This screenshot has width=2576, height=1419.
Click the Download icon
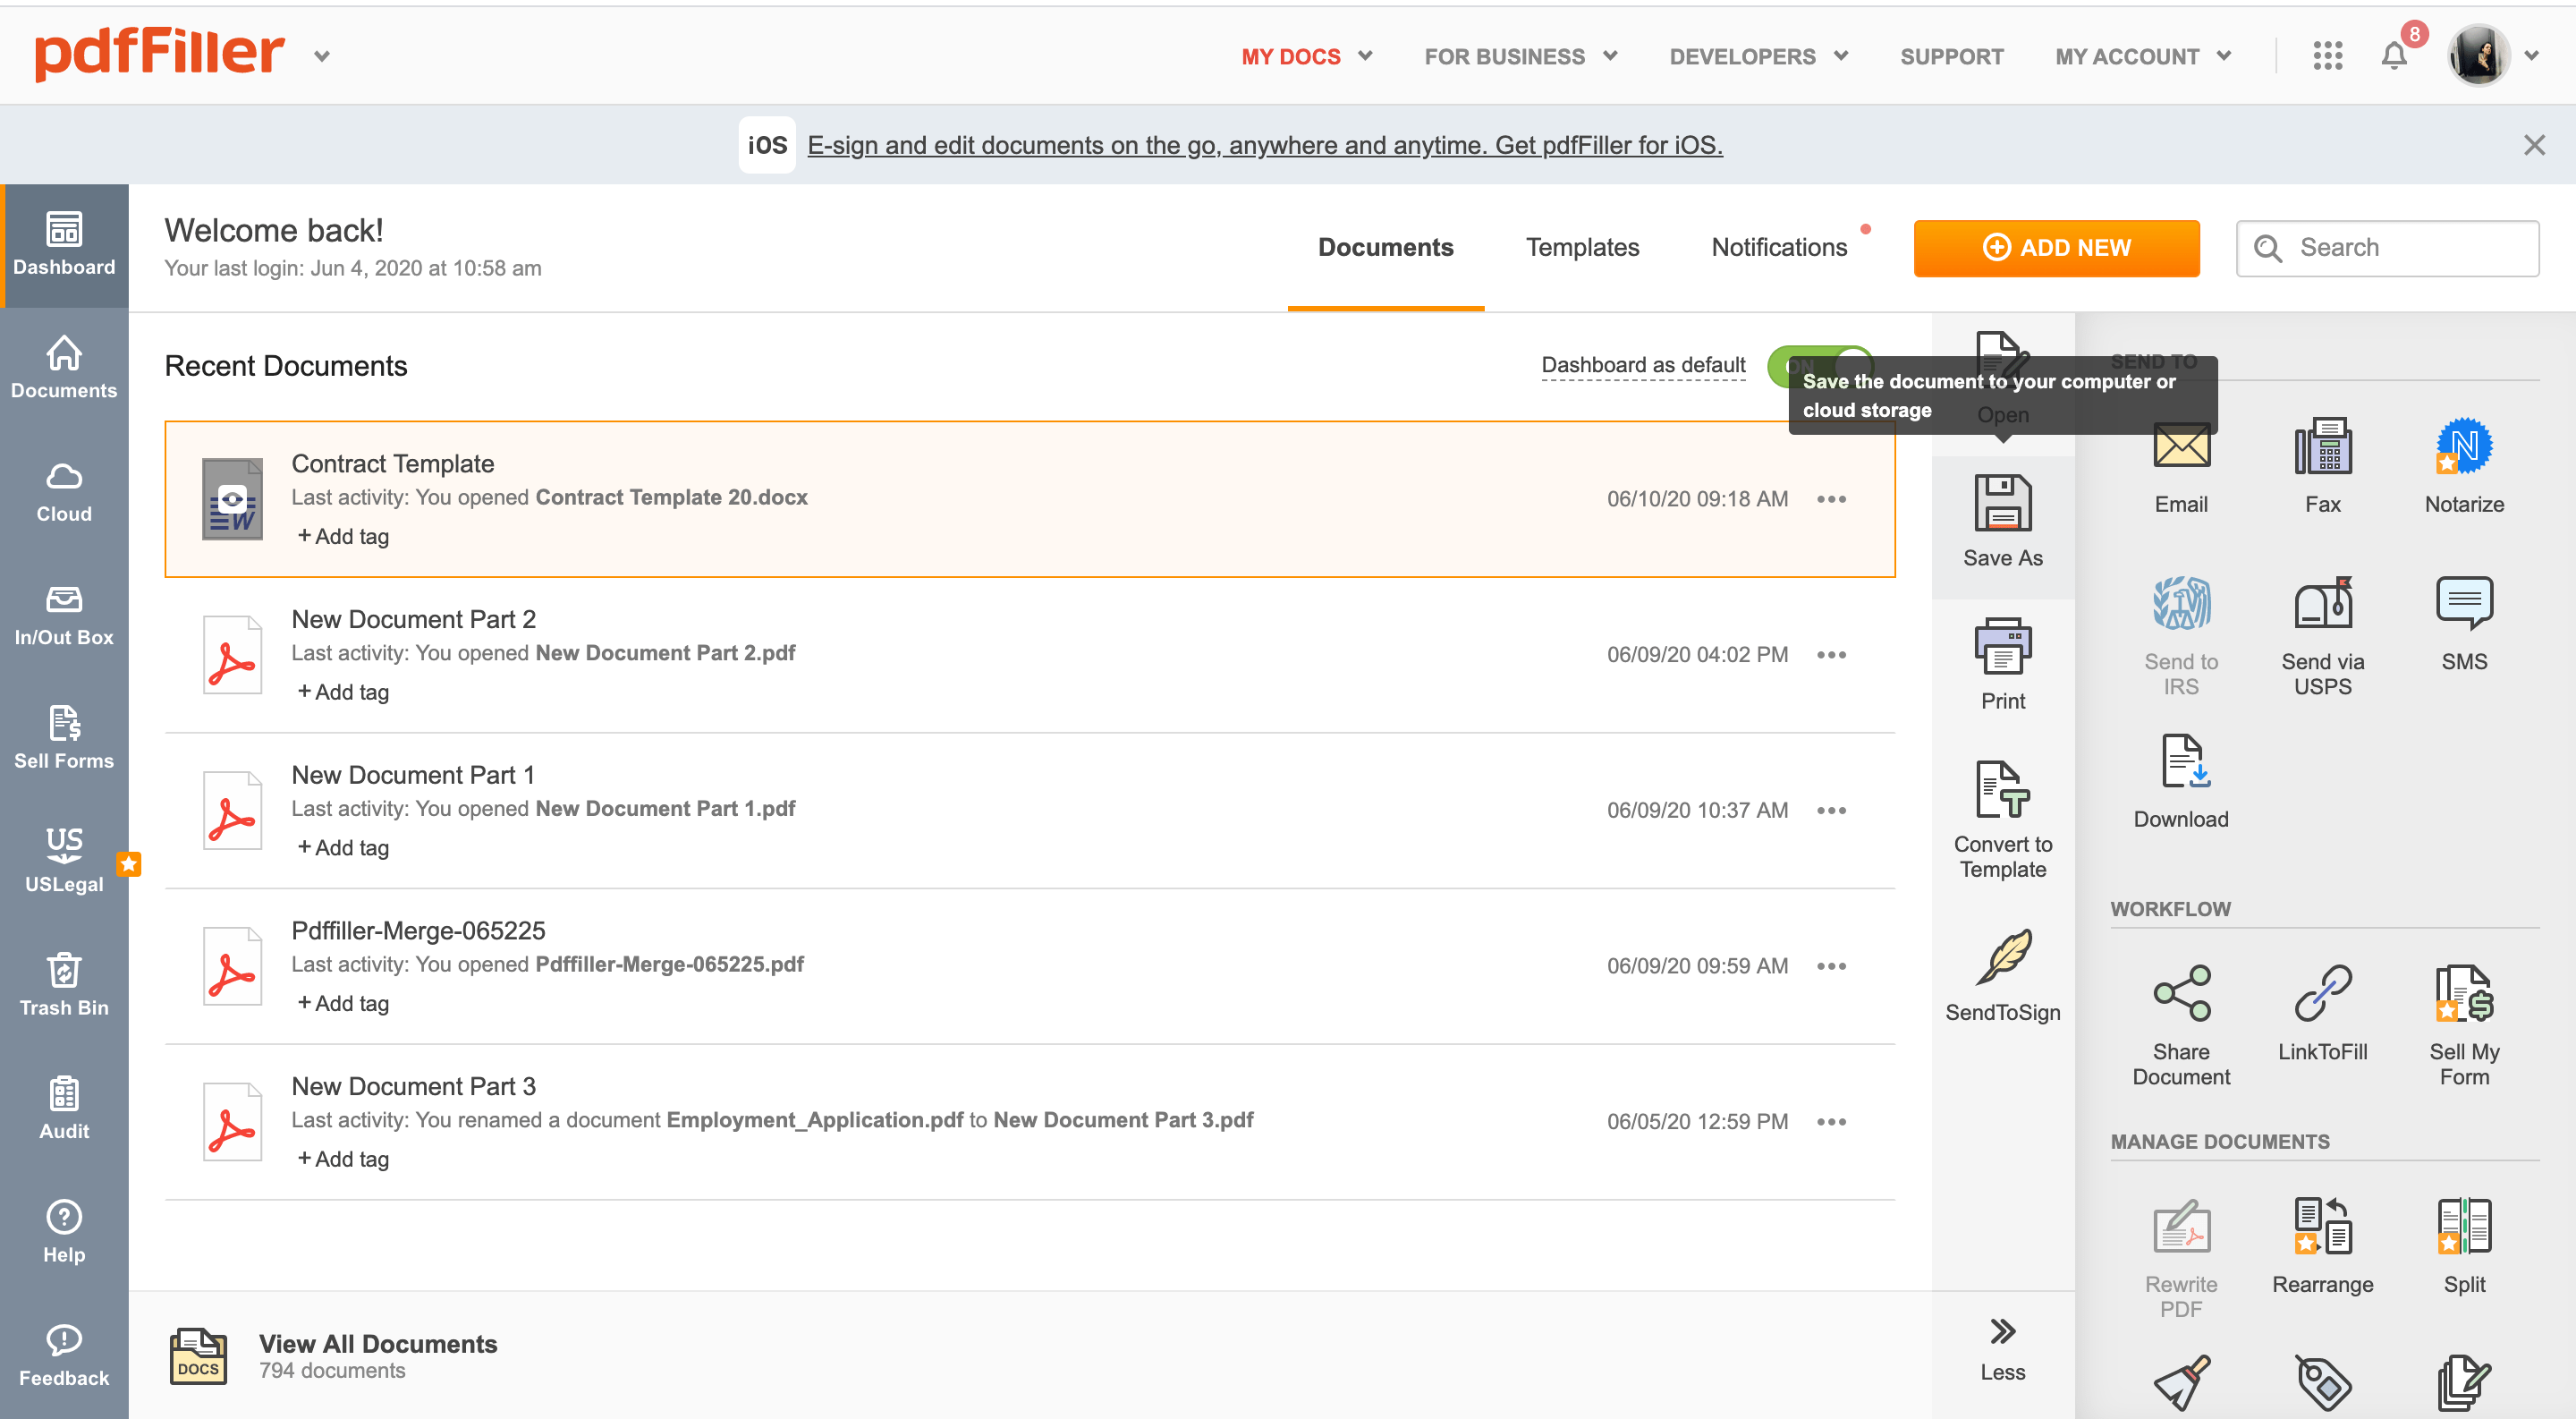click(2185, 762)
